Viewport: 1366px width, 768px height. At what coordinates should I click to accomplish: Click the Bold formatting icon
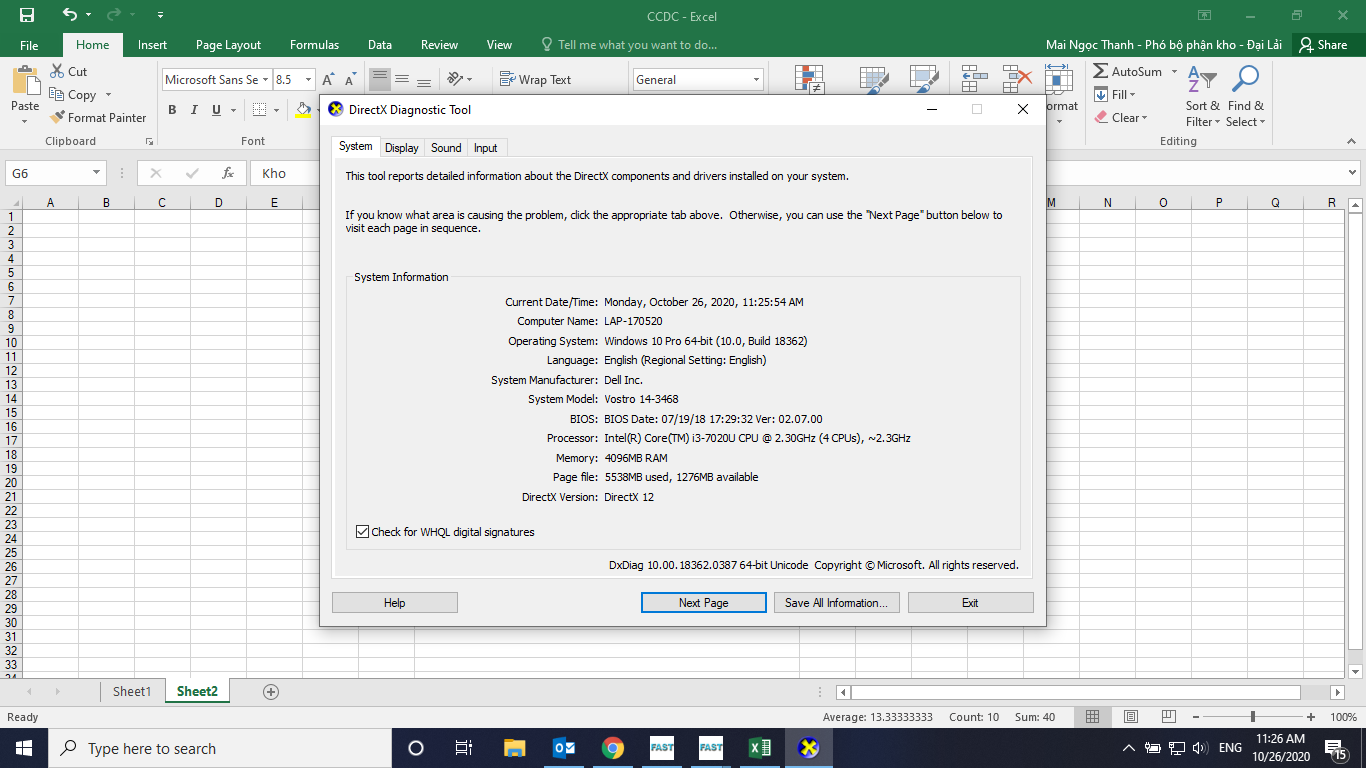tap(172, 110)
